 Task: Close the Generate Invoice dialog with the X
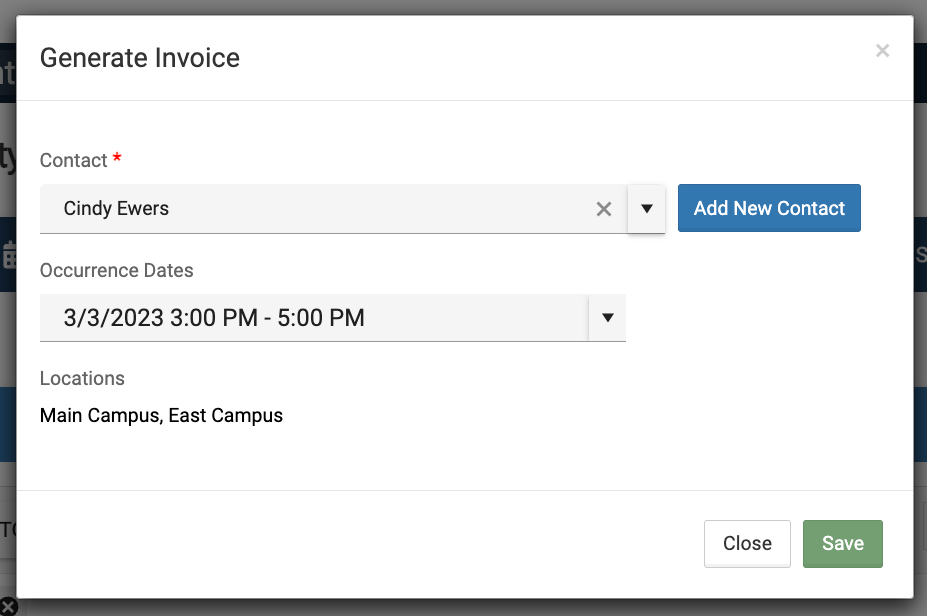[x=882, y=51]
